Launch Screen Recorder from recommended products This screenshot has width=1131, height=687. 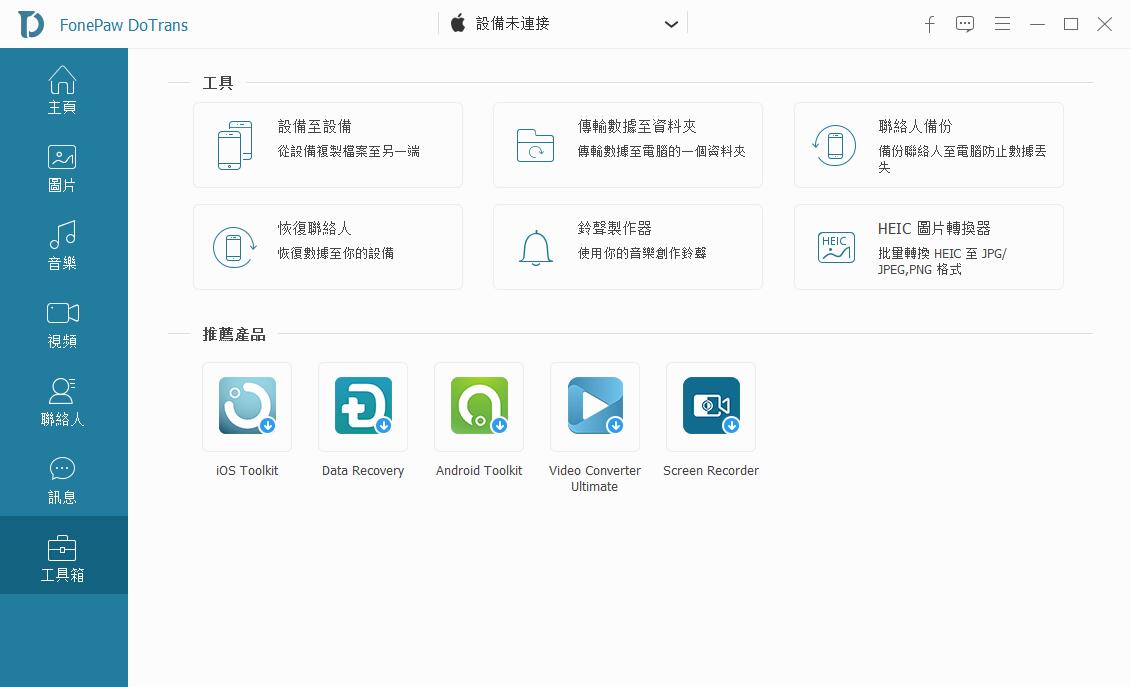(711, 407)
